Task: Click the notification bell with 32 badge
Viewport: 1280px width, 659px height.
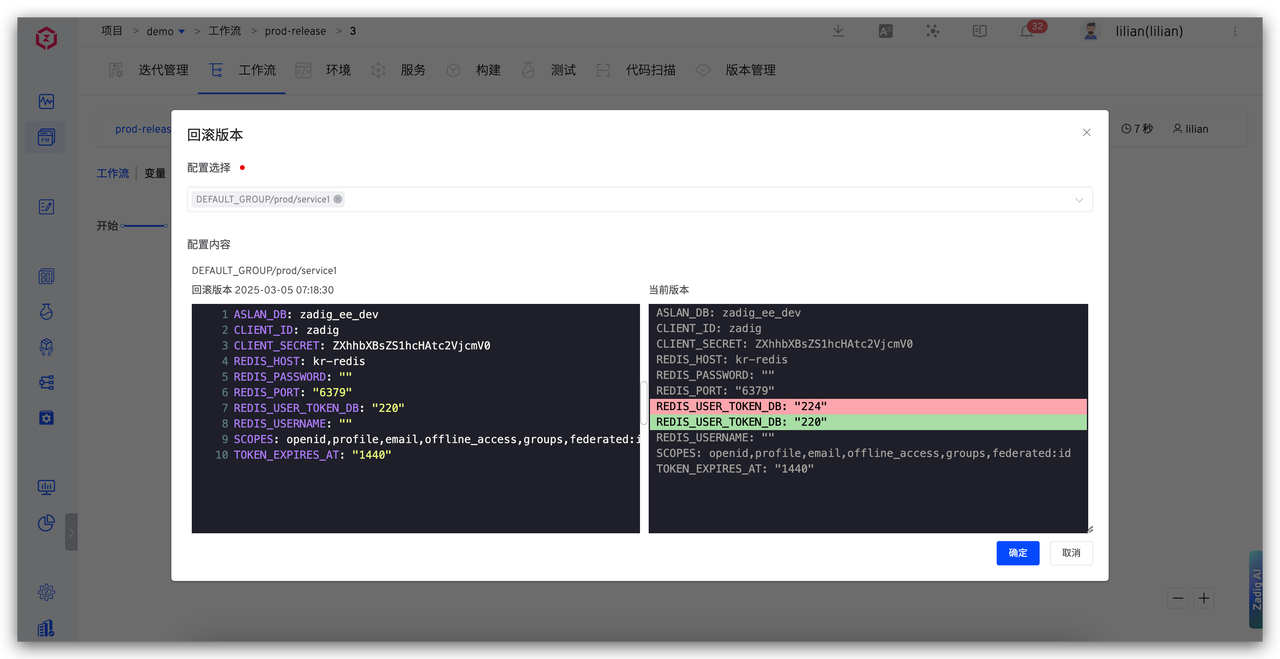Action: [1027, 31]
